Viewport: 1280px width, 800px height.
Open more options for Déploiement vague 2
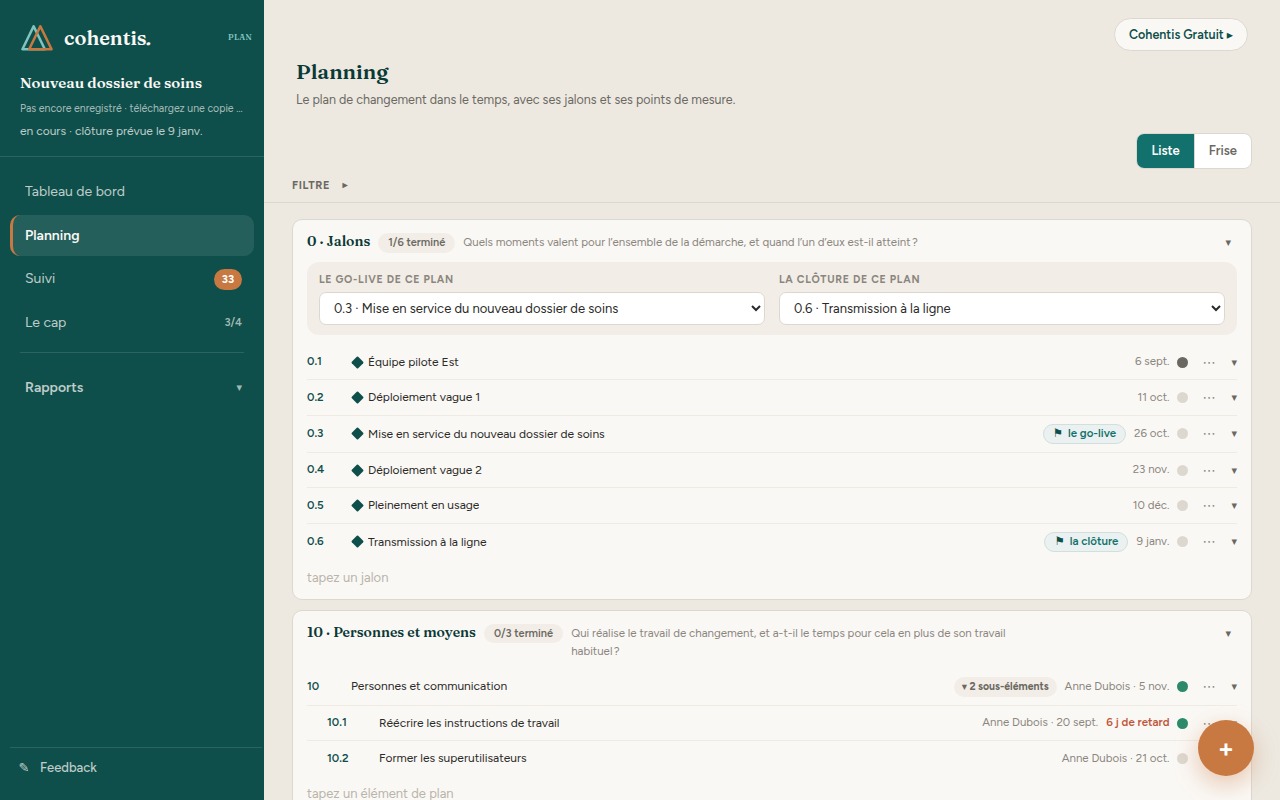[1209, 470]
